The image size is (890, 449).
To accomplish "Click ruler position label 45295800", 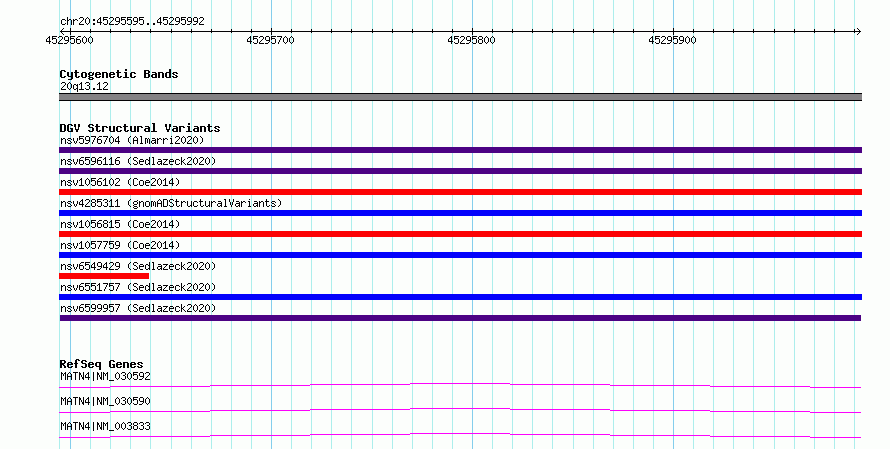I will tap(471, 40).
